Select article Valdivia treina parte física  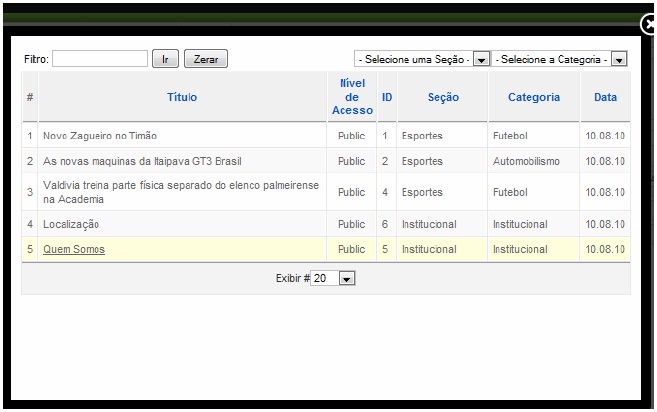coord(181,192)
